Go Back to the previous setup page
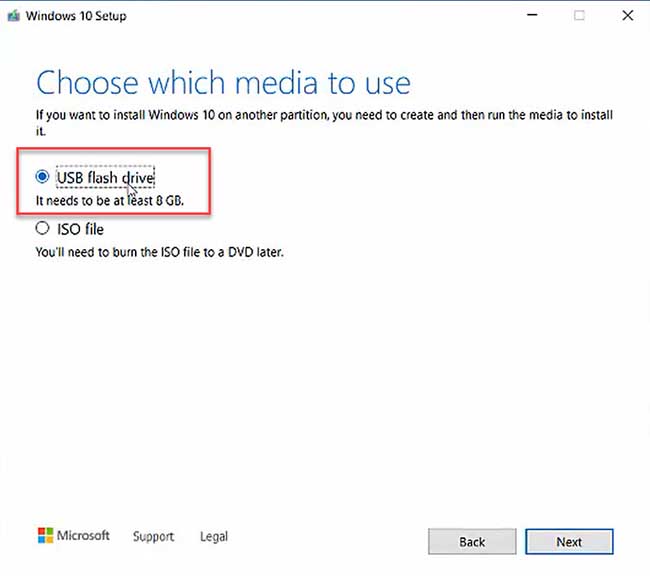This screenshot has height=576, width=650. (472, 542)
